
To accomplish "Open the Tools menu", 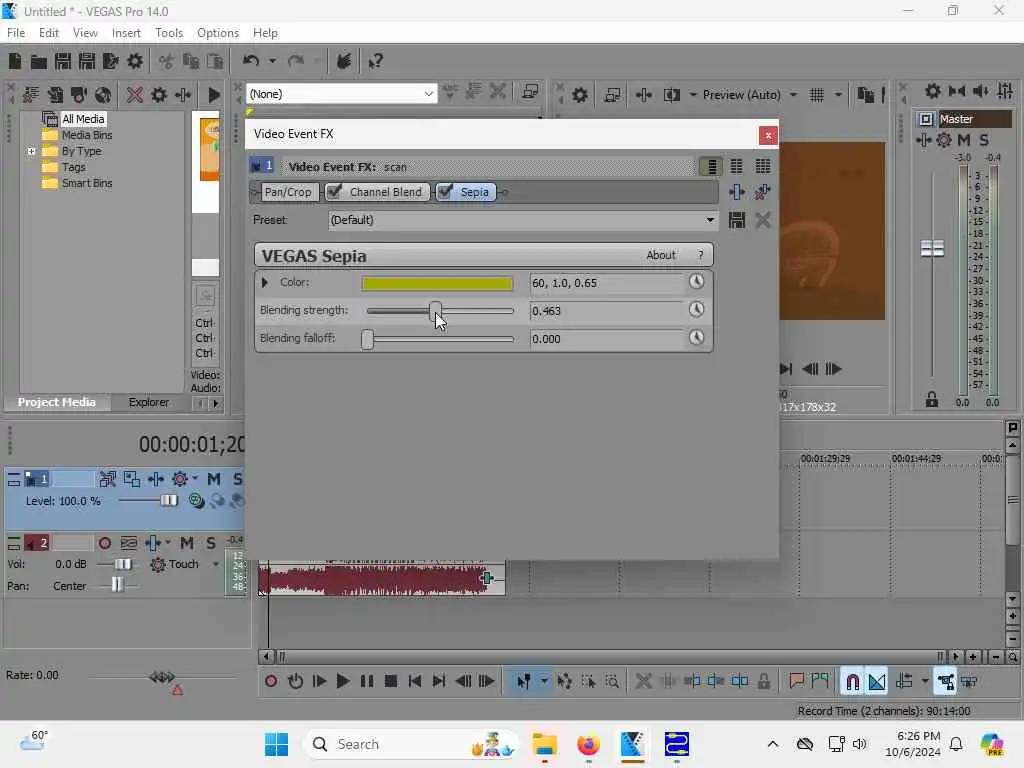I will click(169, 33).
